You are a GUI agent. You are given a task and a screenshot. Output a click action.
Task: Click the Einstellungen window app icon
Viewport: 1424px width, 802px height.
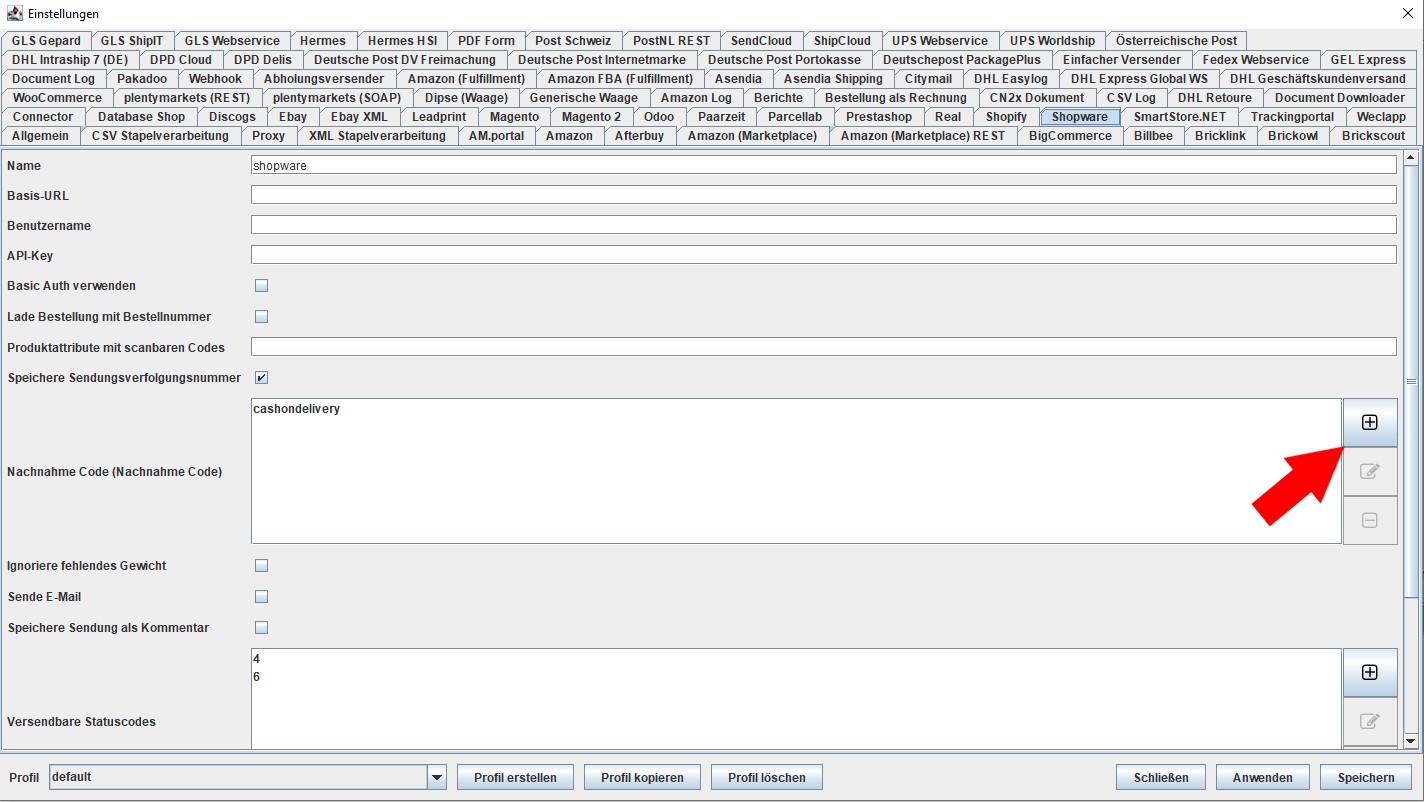click(14, 14)
